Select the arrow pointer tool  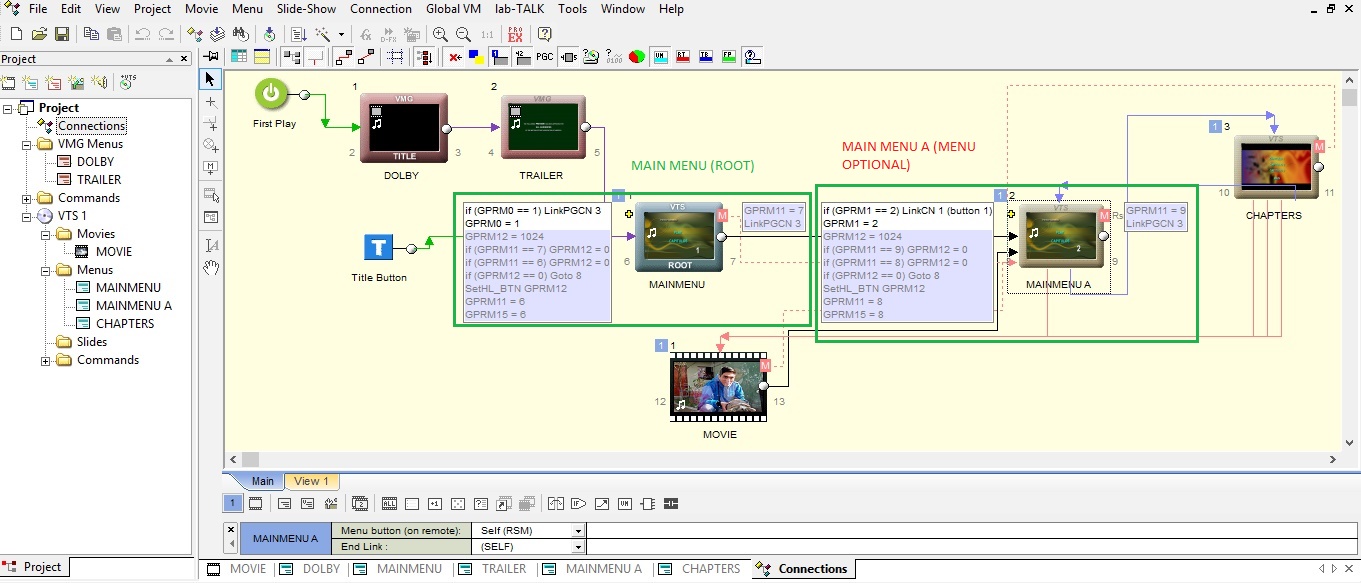[x=210, y=79]
